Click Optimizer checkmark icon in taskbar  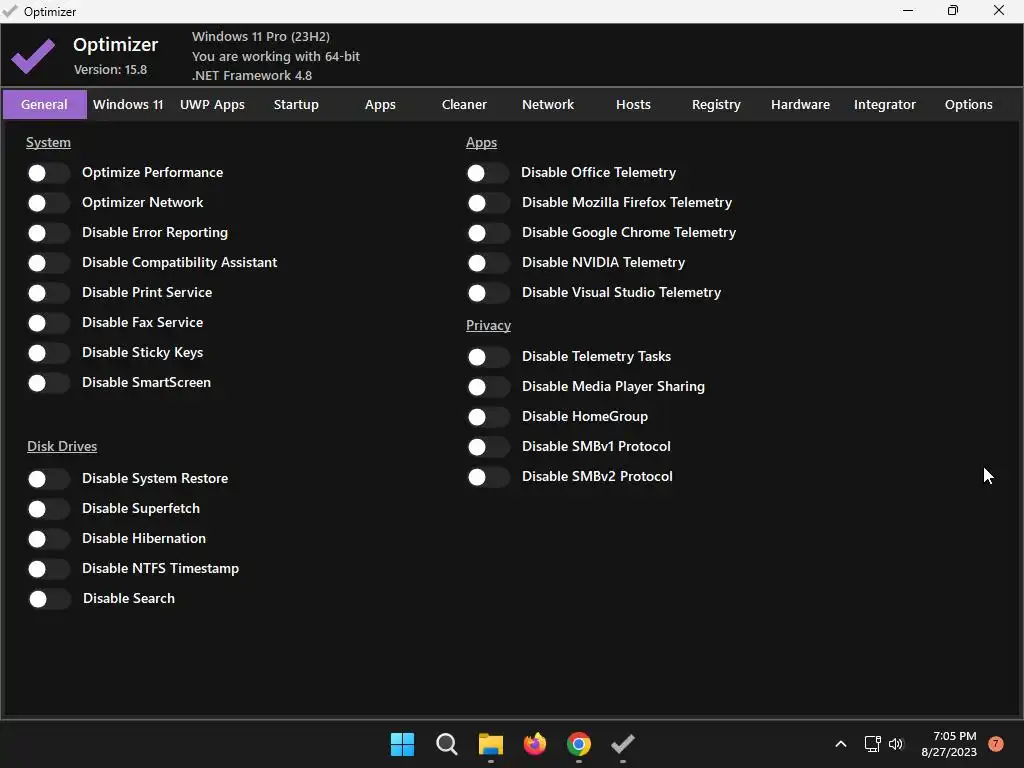tap(622, 744)
